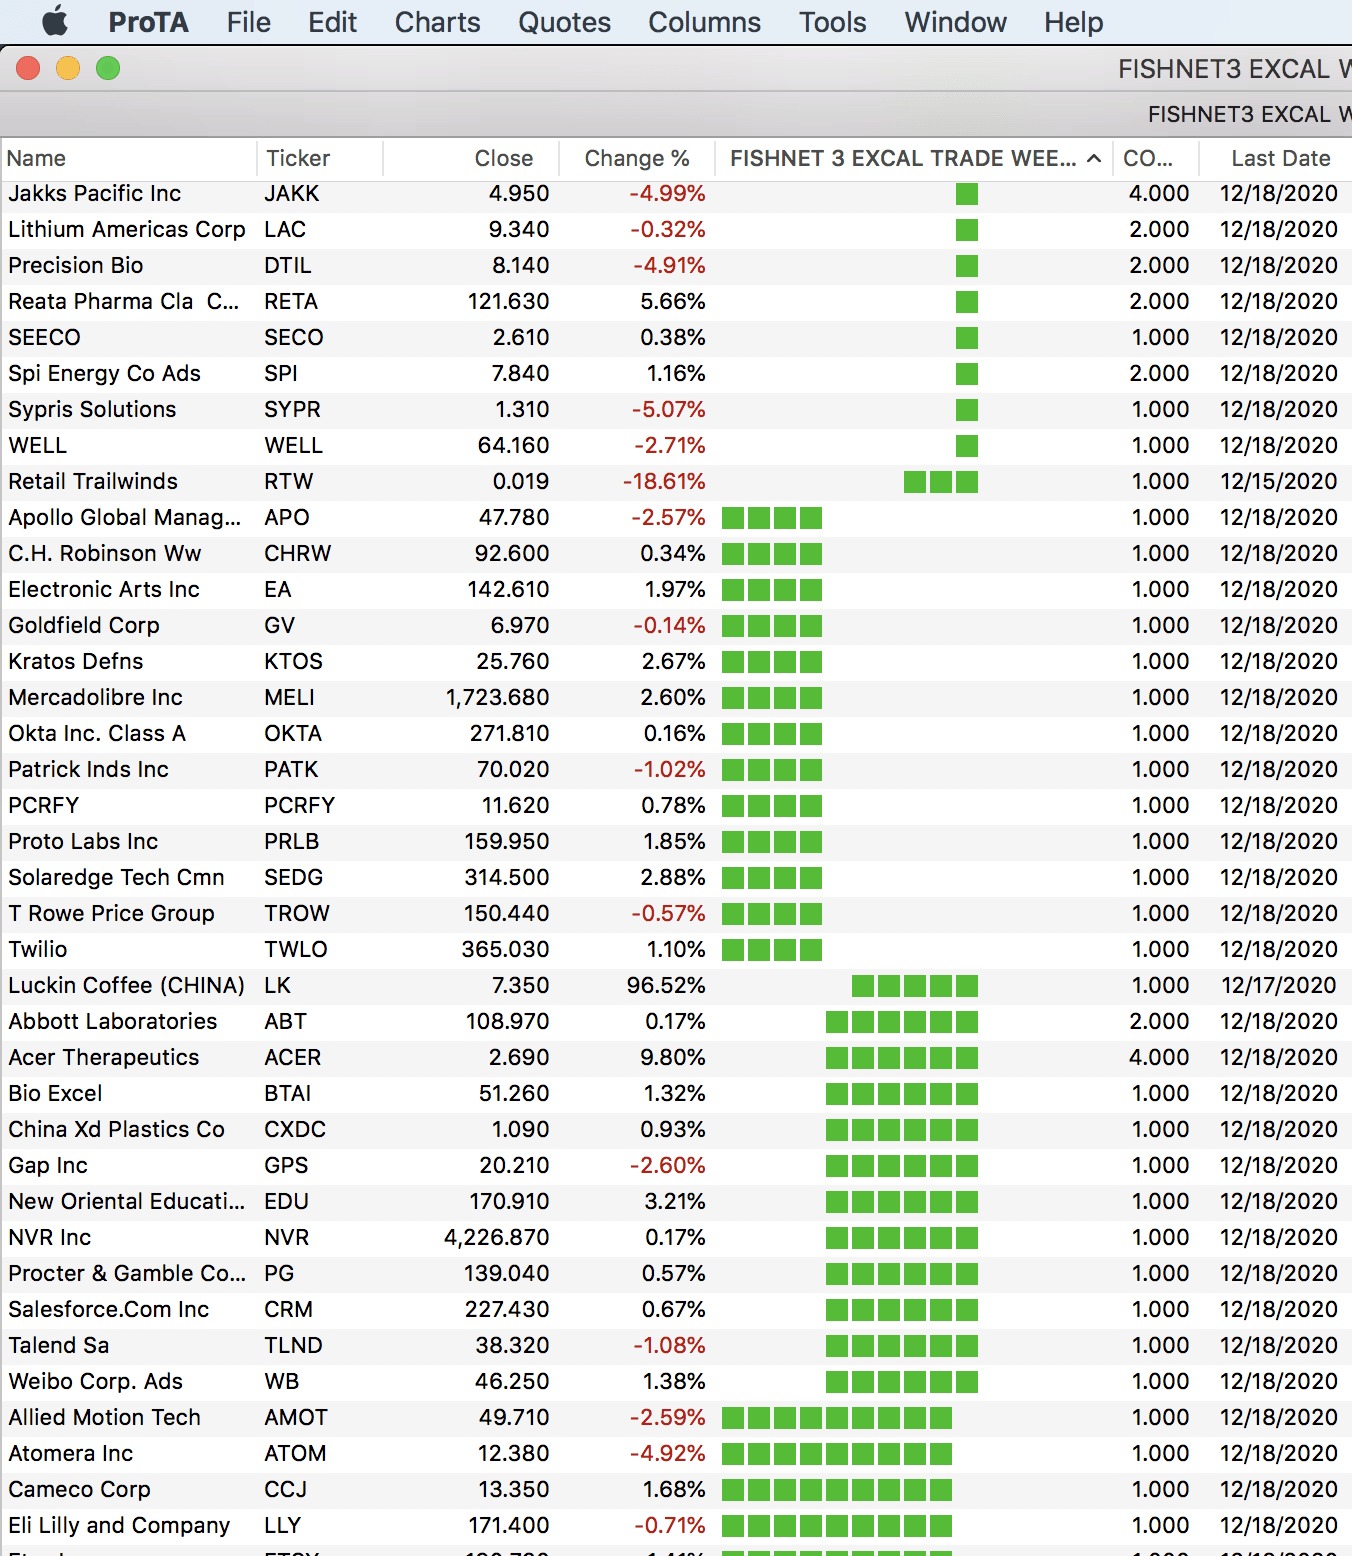Click Patrick Inds change -1.02%
This screenshot has width=1352, height=1556.
pos(669,770)
